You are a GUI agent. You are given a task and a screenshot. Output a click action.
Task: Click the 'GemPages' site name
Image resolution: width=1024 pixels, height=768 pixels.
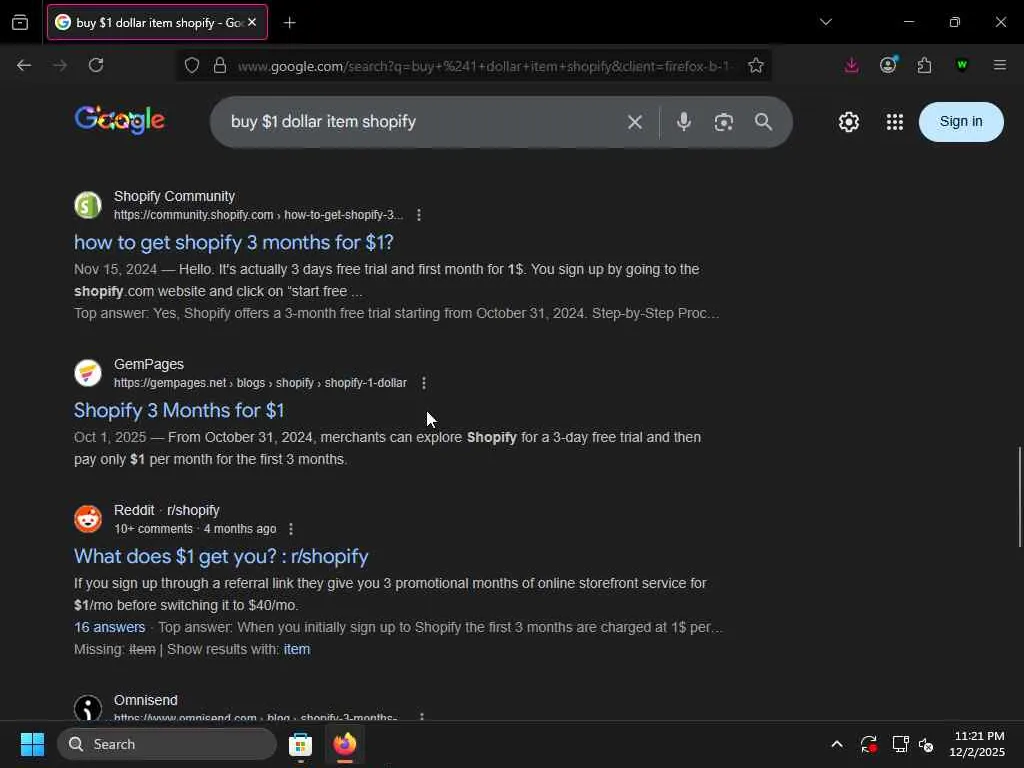coord(149,364)
